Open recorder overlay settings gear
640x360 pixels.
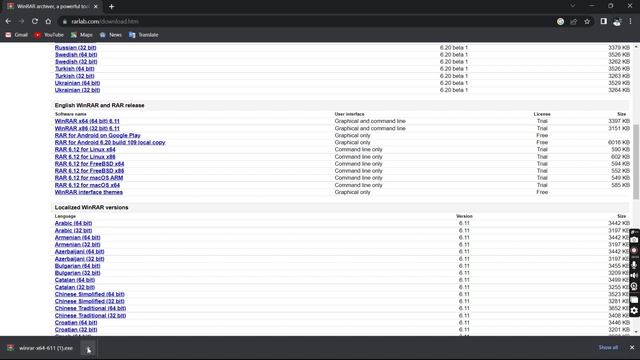click(x=634, y=311)
